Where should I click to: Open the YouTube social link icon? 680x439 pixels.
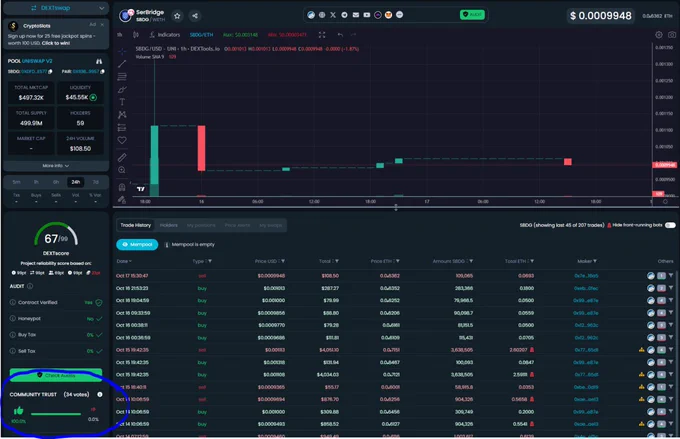coord(367,15)
